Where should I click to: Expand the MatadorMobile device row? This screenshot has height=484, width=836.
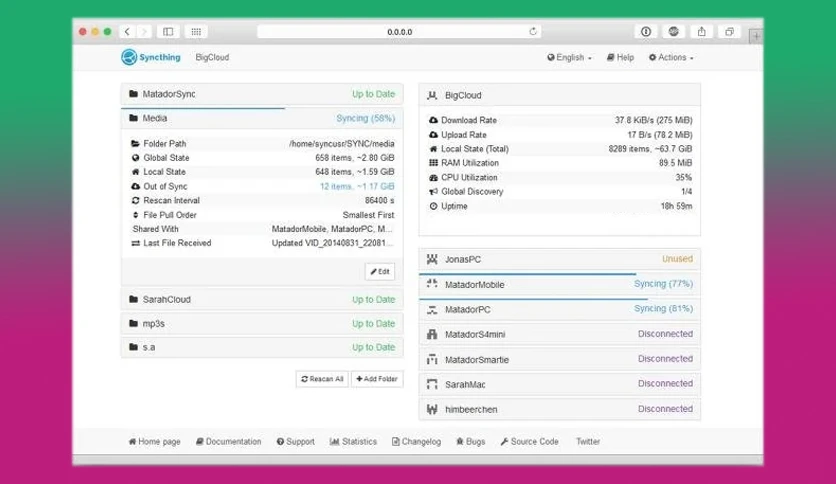point(559,285)
